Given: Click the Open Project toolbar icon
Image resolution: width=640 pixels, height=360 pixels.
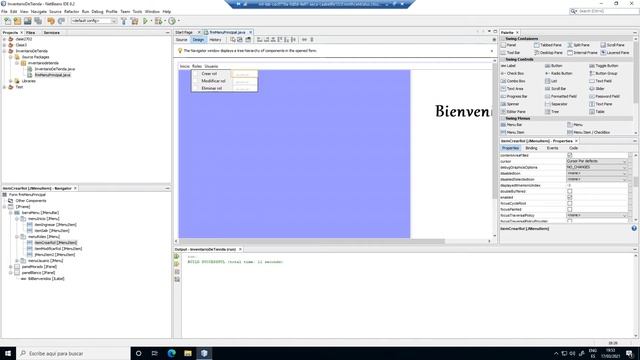Looking at the screenshot, I should pos(28,21).
